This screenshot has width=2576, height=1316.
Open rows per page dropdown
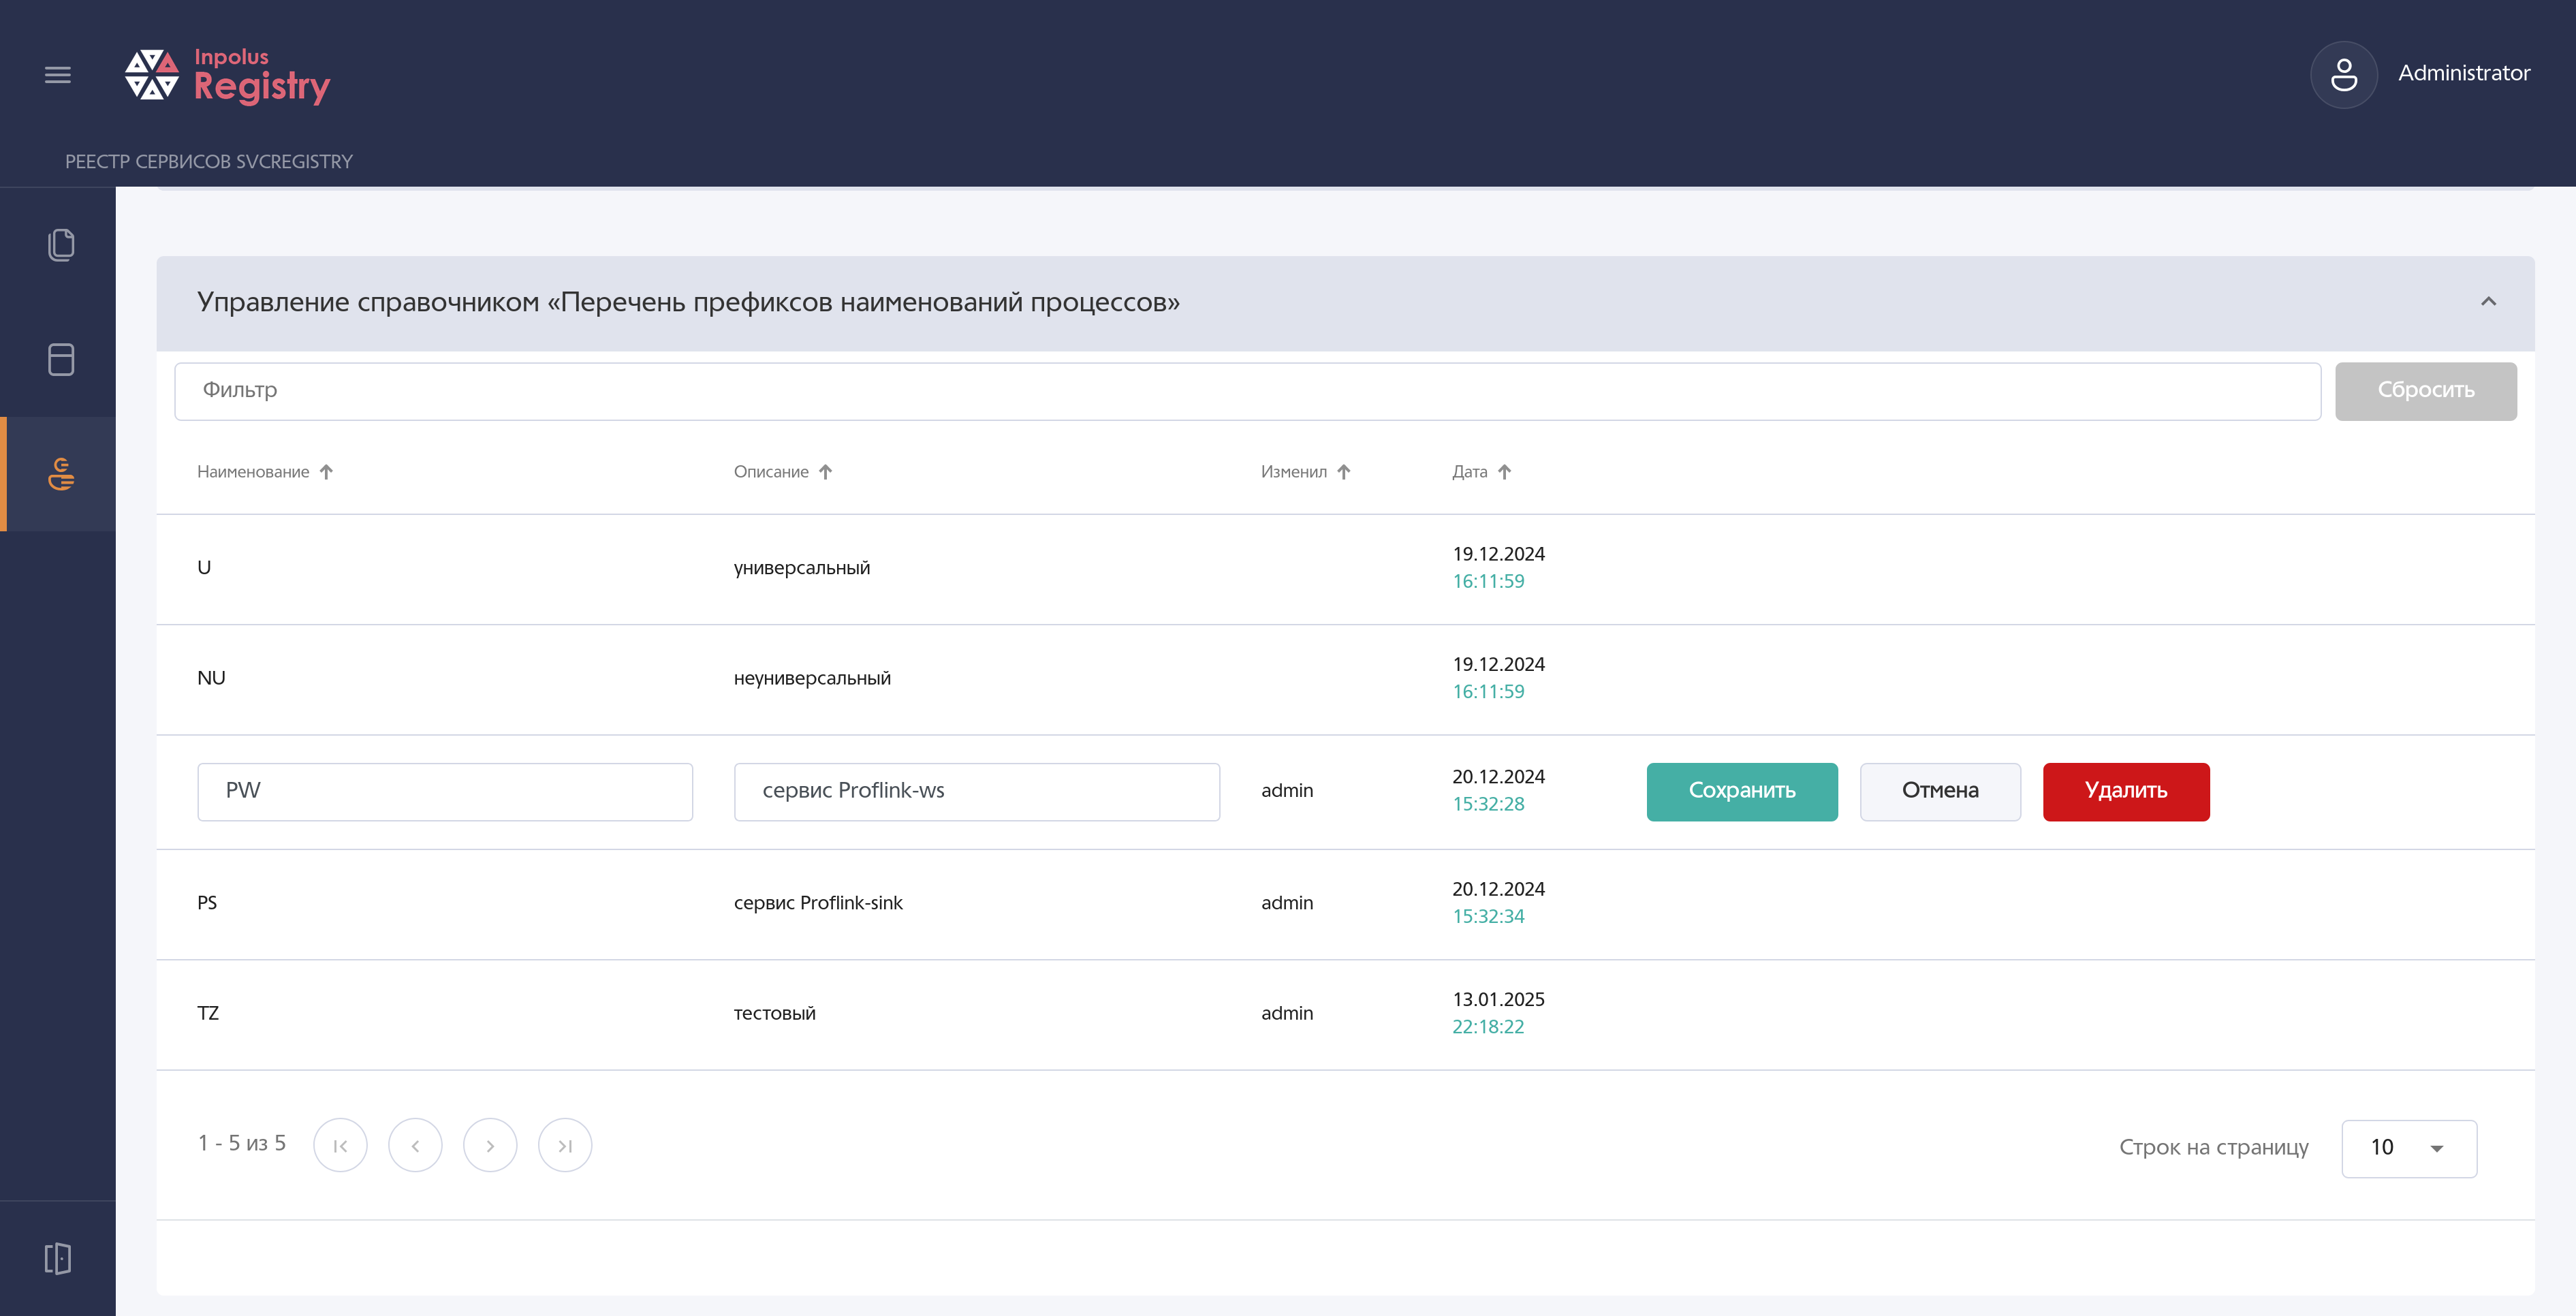click(x=2409, y=1149)
